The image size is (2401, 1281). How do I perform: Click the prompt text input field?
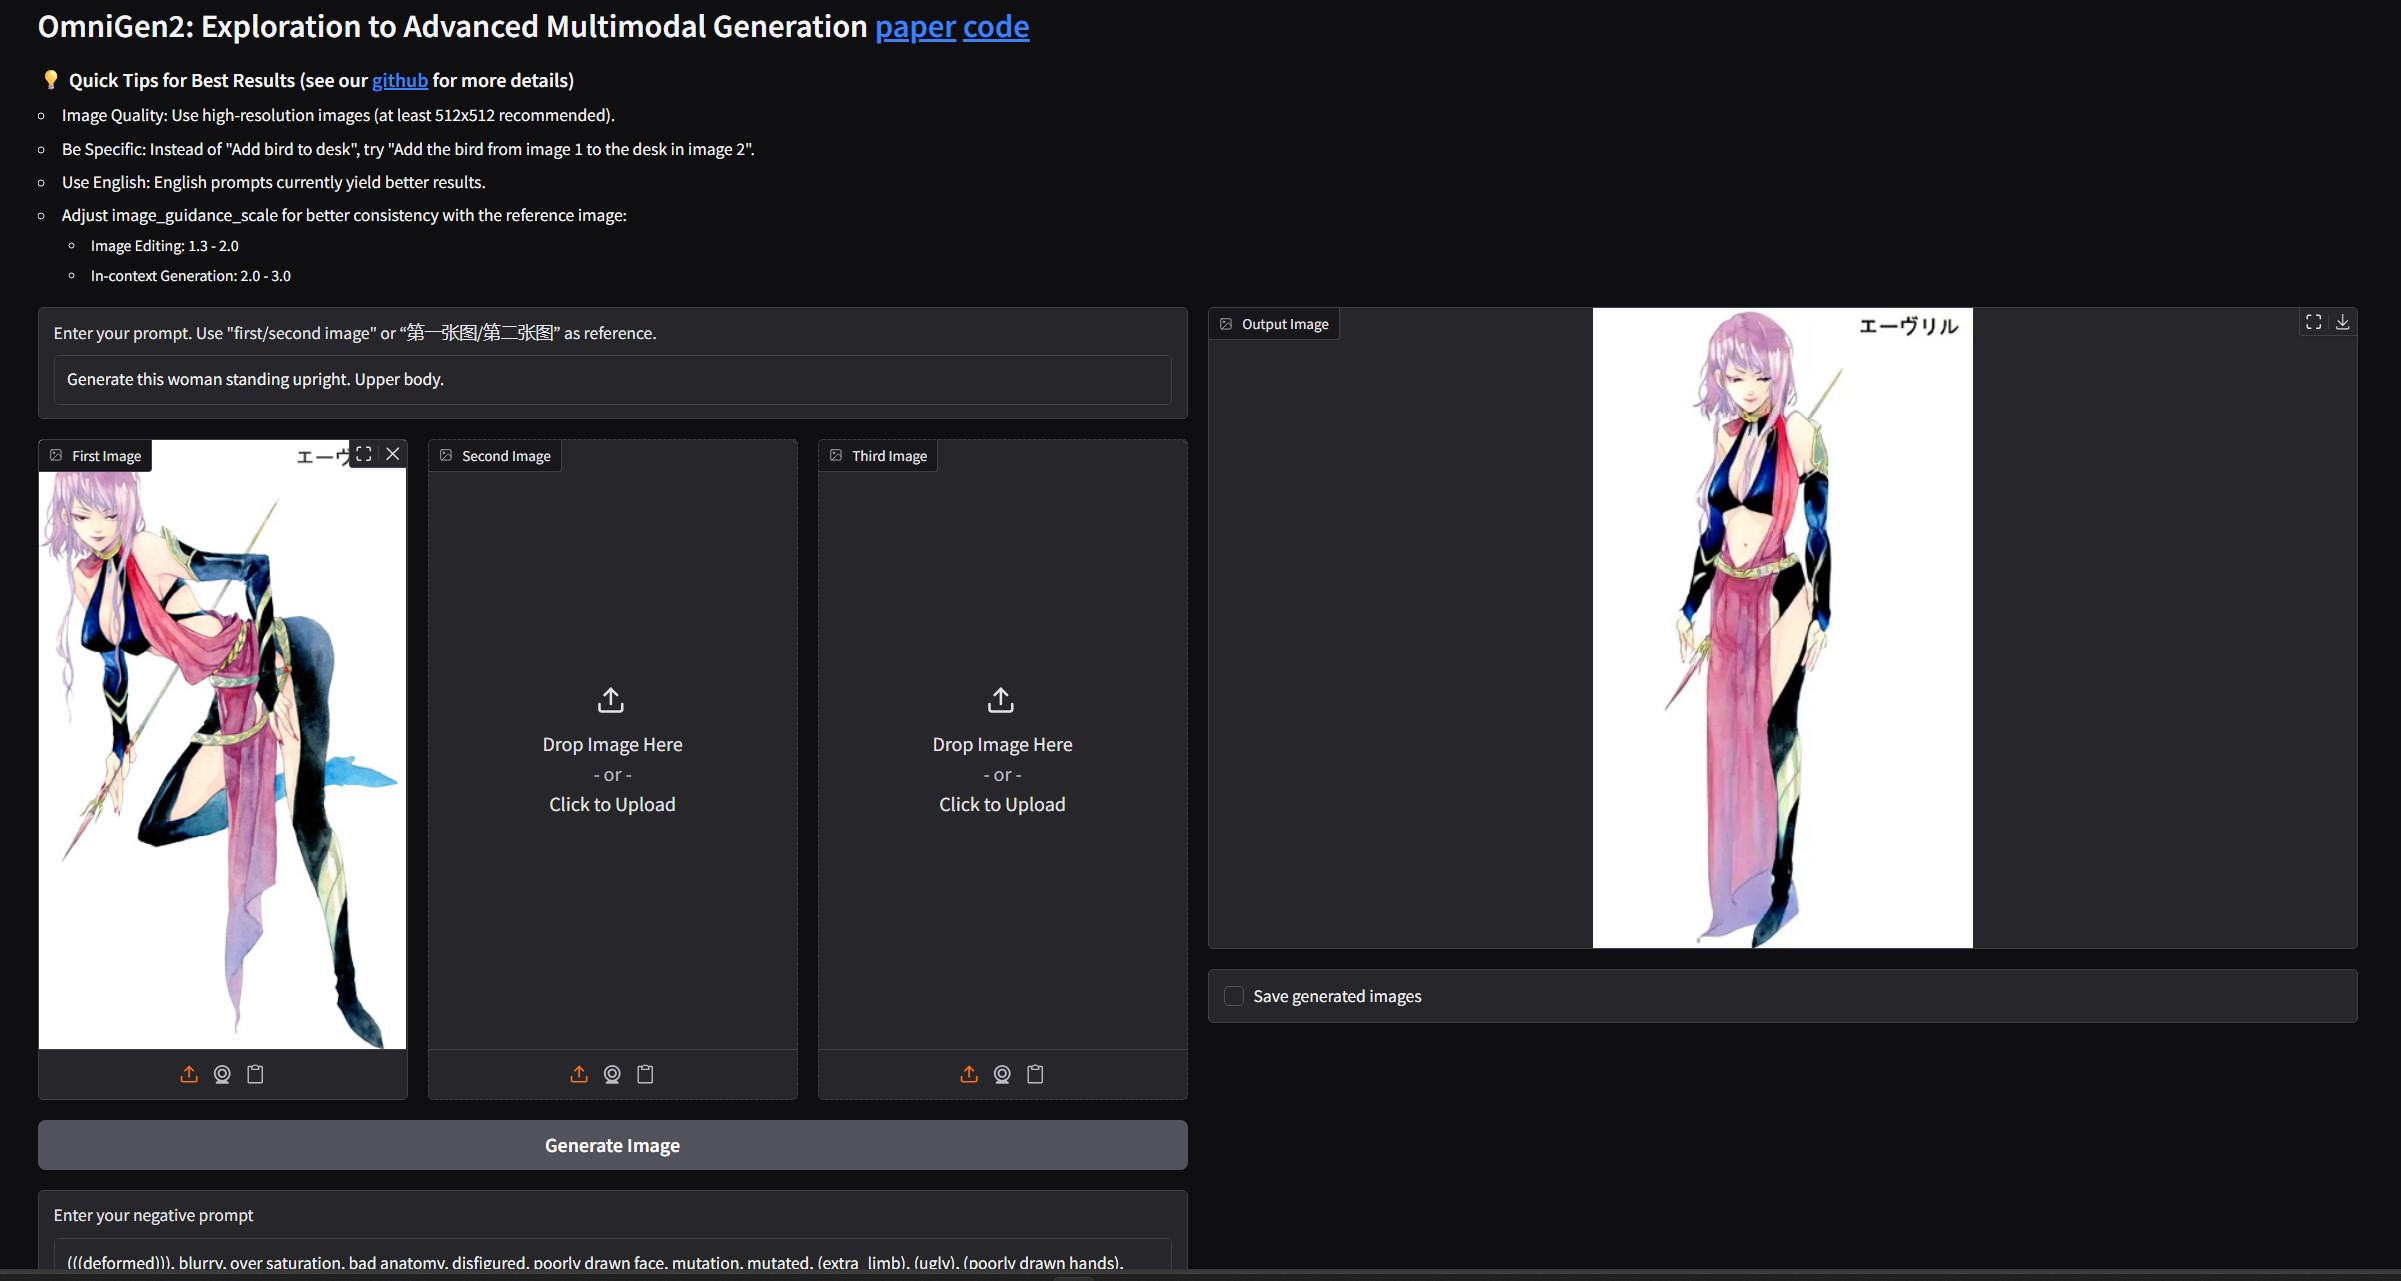[612, 379]
